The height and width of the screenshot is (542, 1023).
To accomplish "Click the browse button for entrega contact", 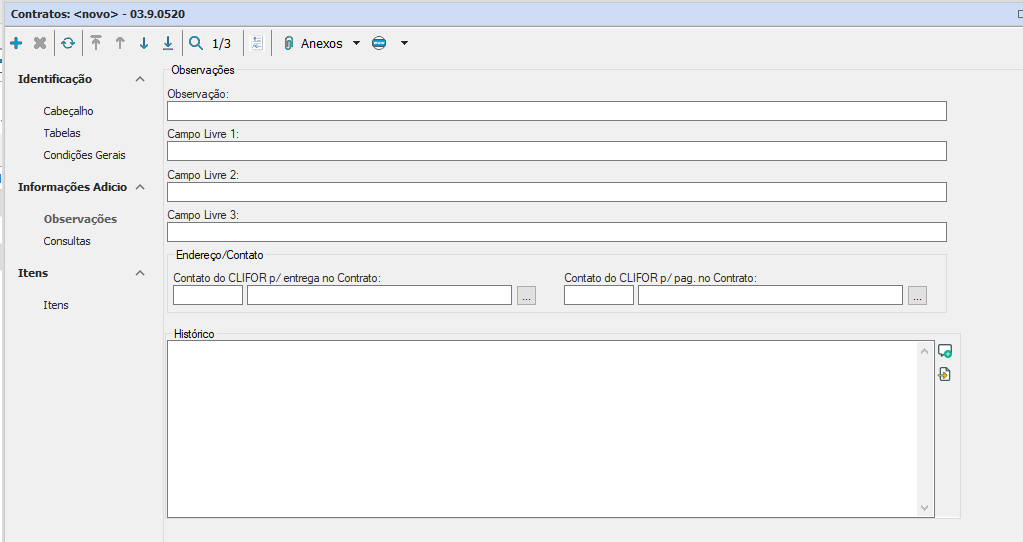I will coord(527,295).
